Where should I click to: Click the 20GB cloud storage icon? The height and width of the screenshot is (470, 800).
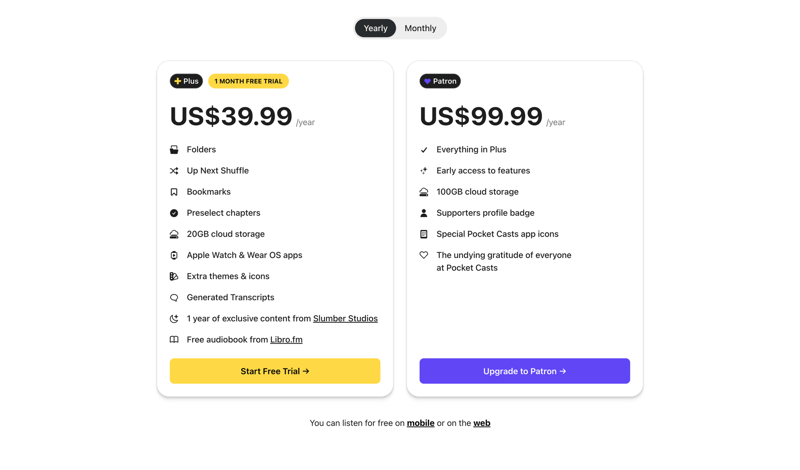[174, 234]
